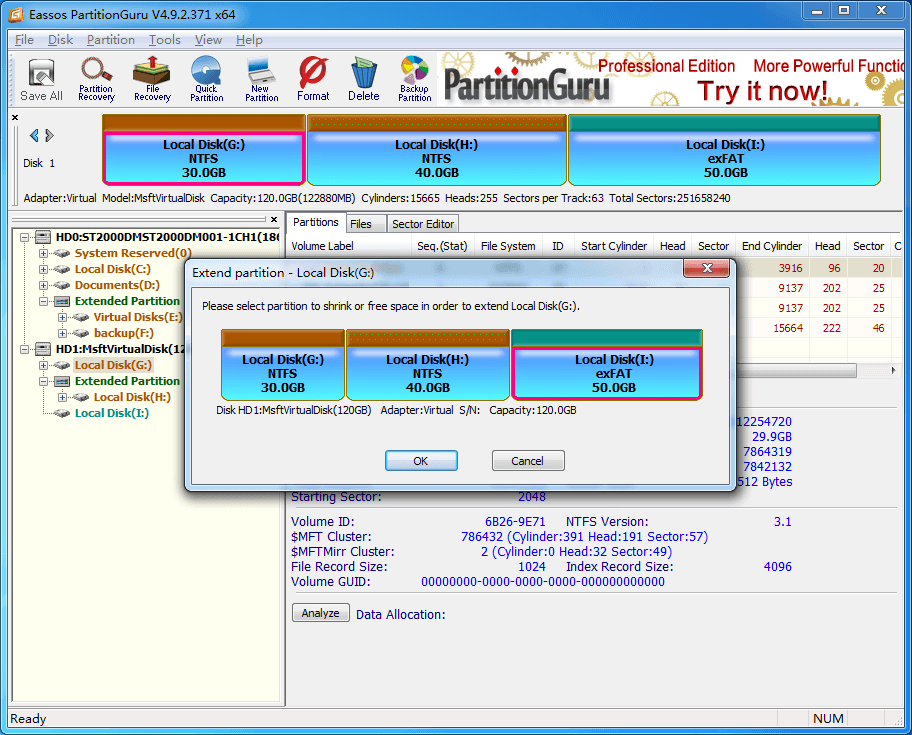Launch File Recovery tool
Image resolution: width=912 pixels, height=735 pixels.
pos(152,80)
